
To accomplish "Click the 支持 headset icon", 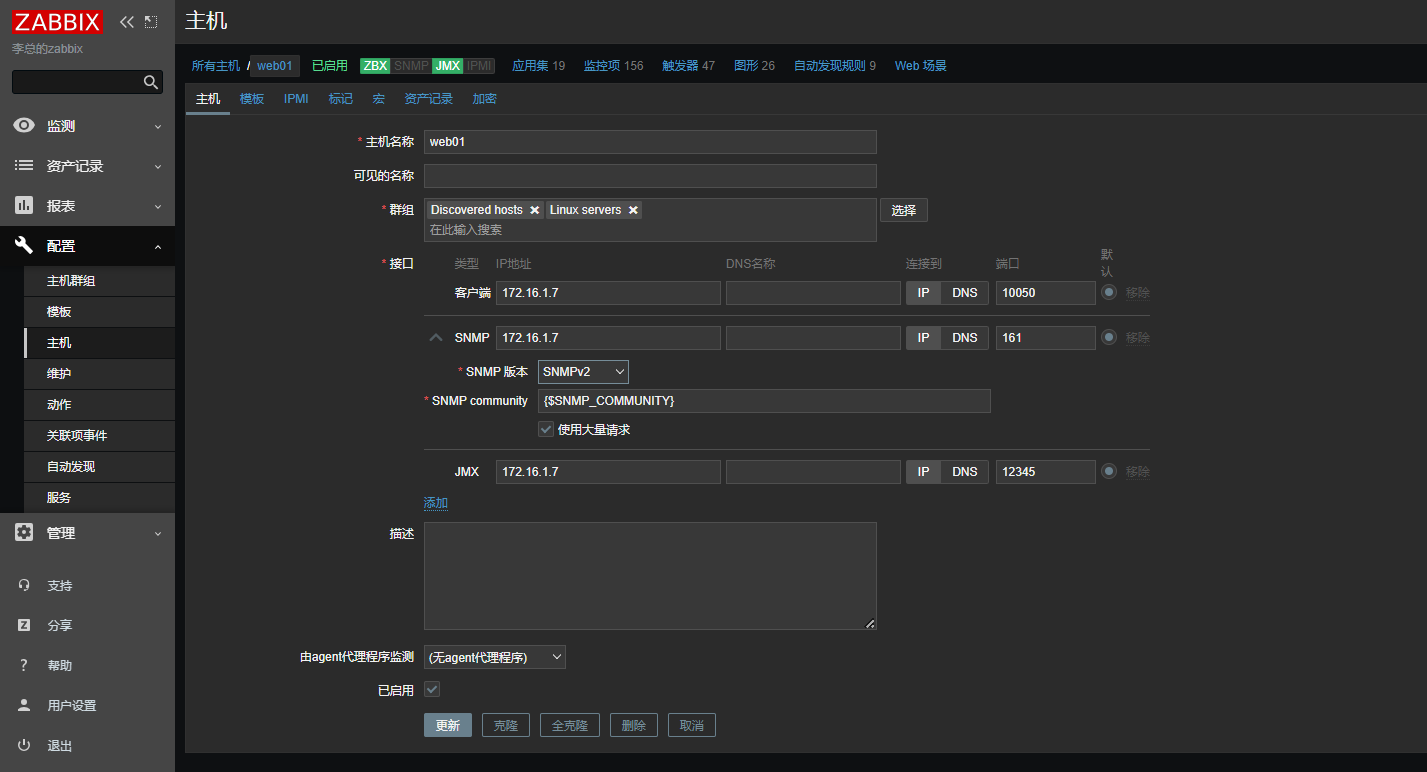I will click(24, 586).
